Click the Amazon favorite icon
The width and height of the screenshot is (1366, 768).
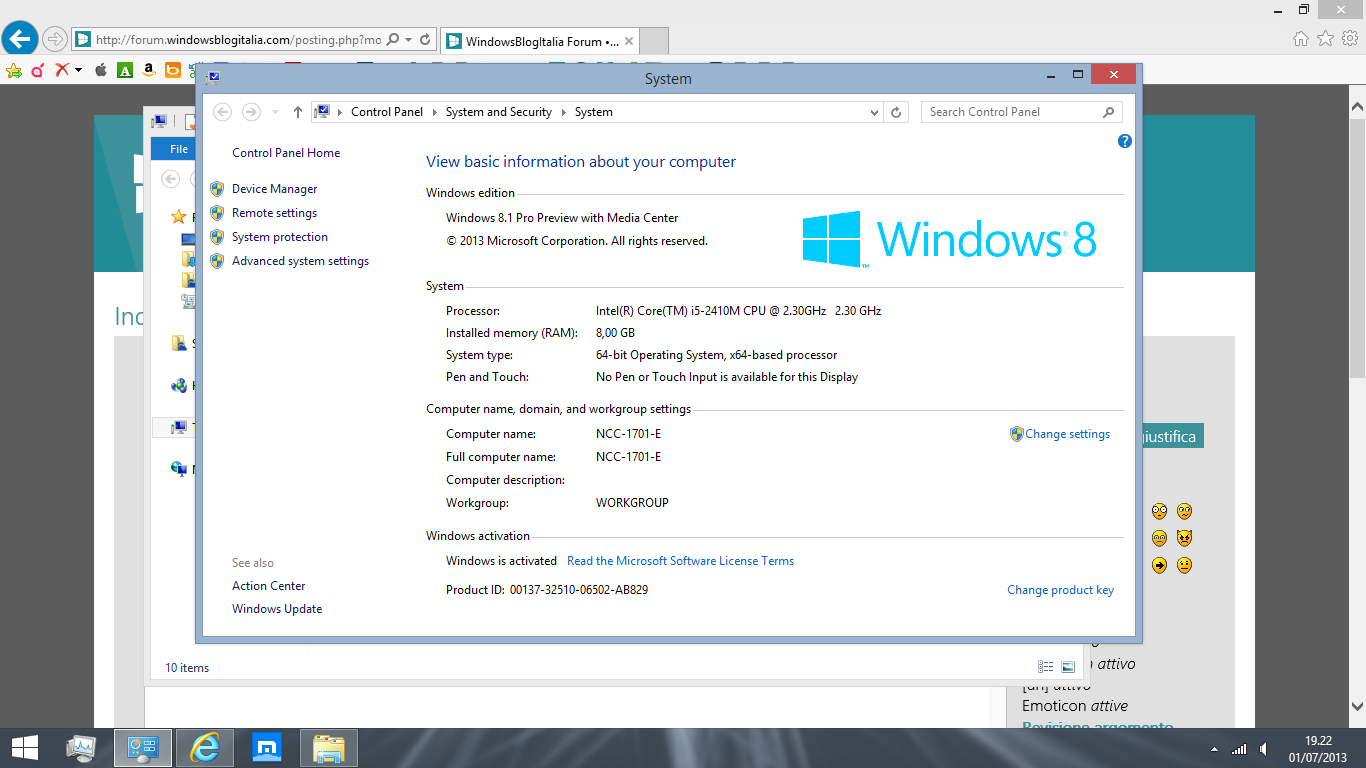(149, 70)
